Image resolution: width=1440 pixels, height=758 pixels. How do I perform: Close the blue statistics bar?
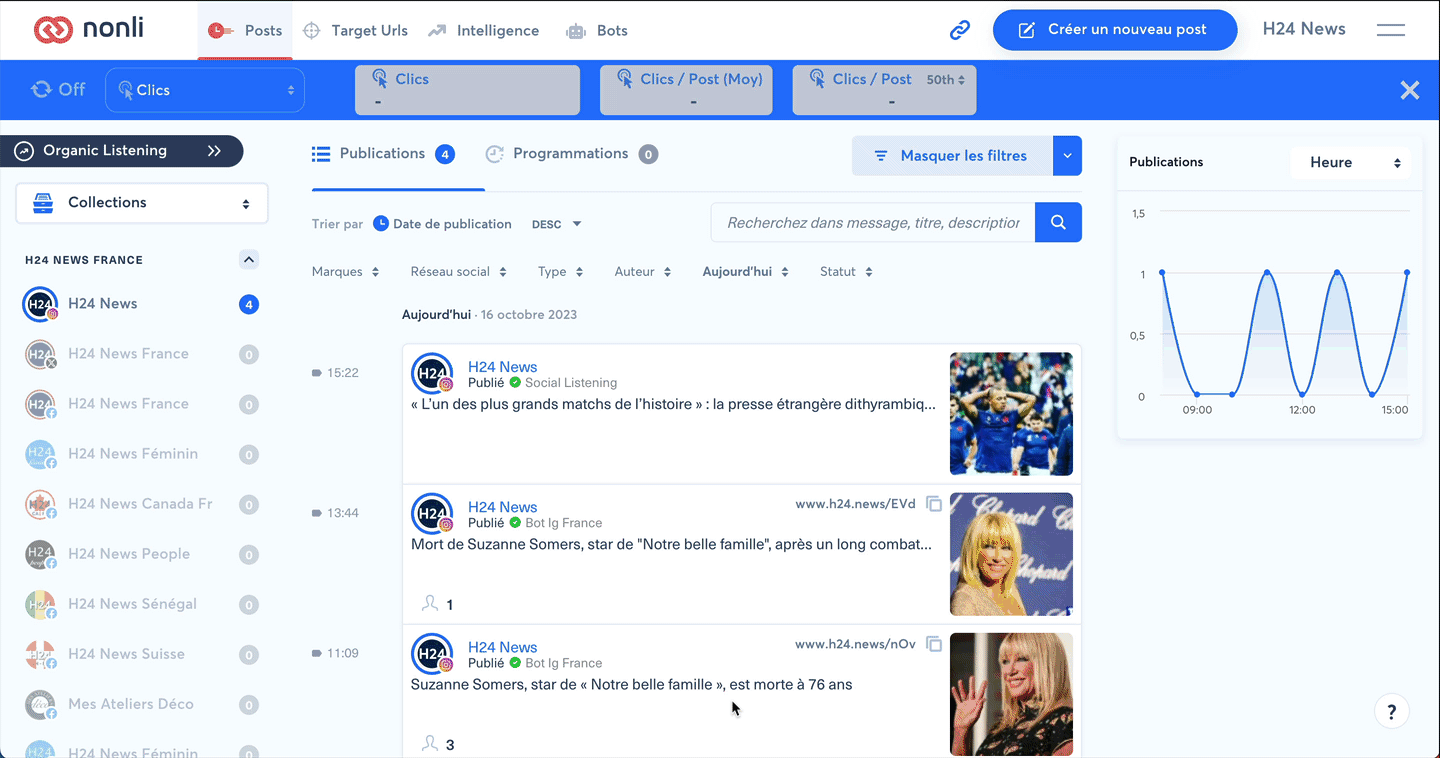tap(1410, 90)
